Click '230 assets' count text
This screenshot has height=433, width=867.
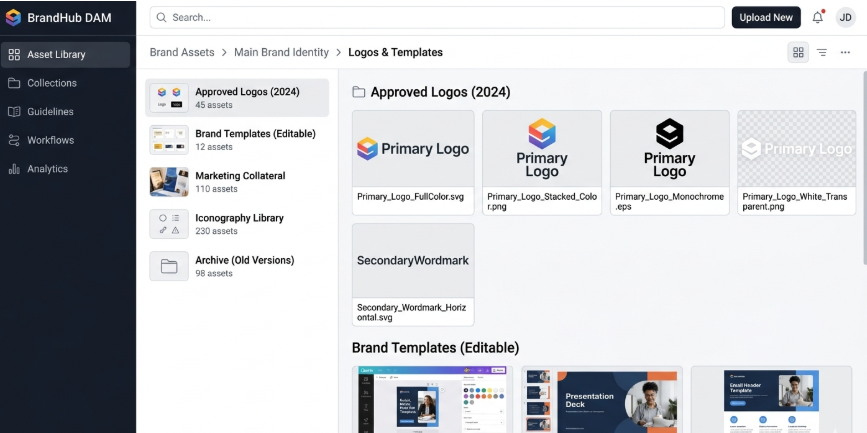(x=216, y=231)
